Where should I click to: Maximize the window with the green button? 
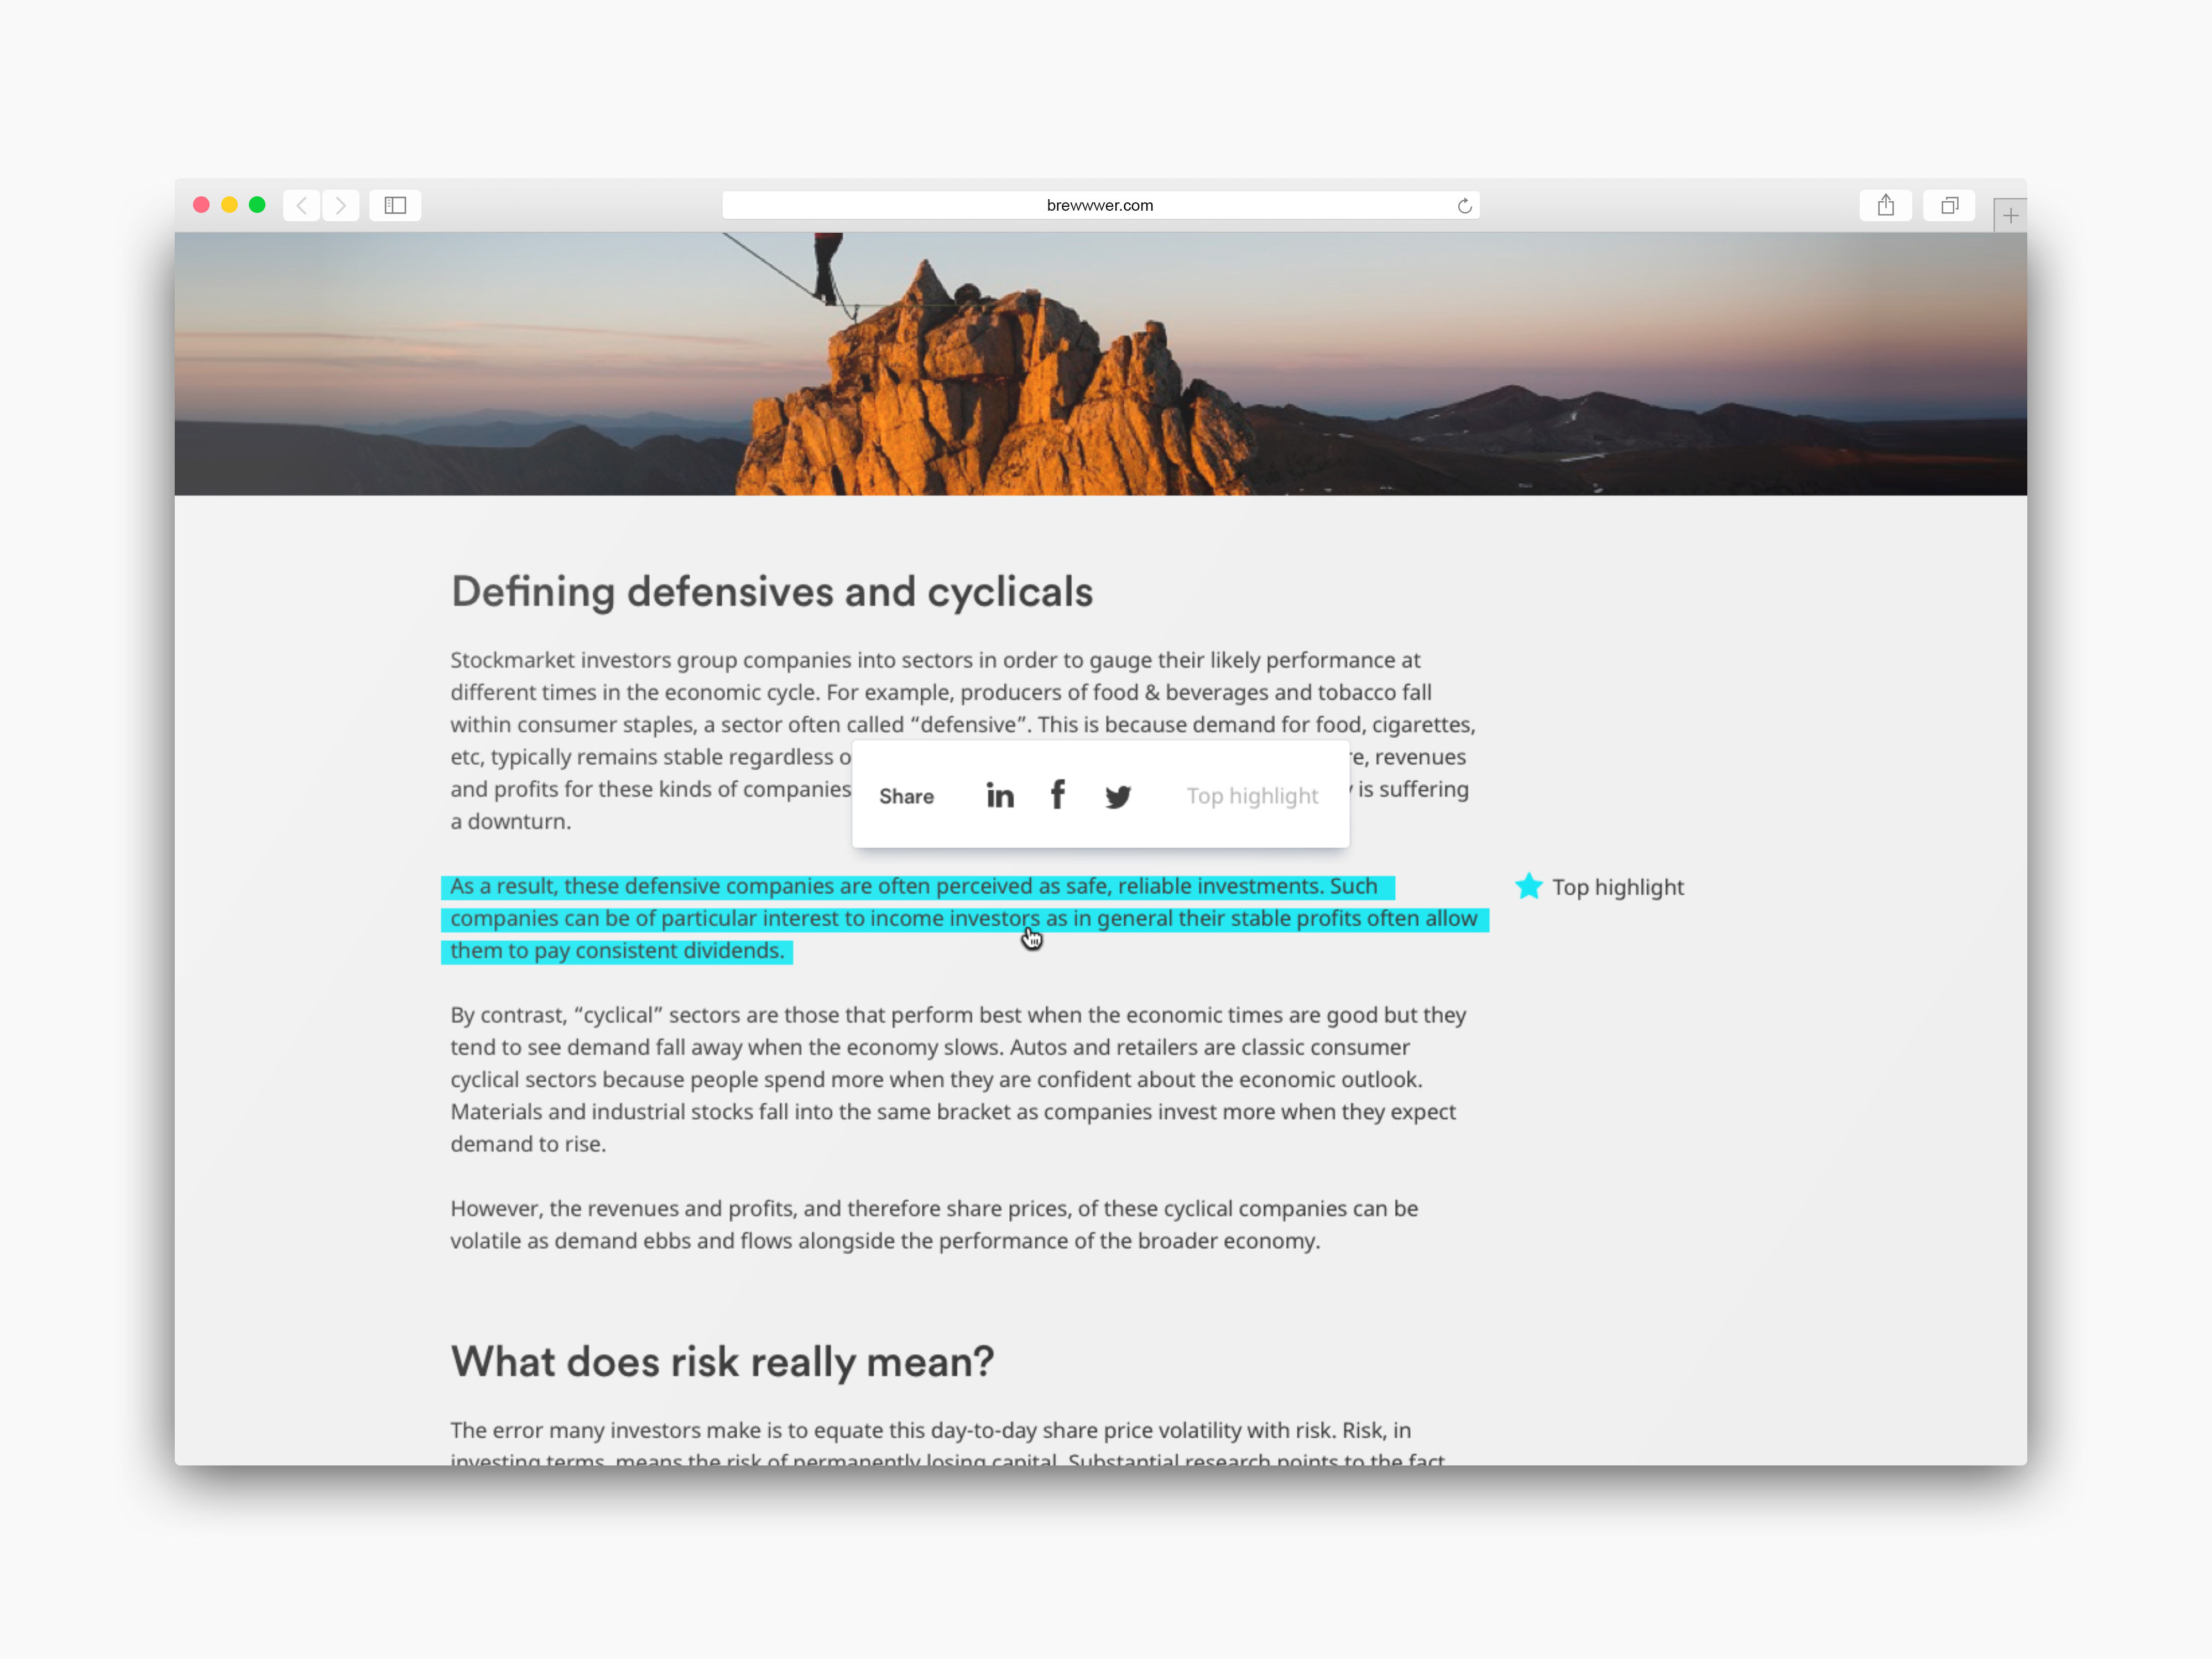point(257,205)
